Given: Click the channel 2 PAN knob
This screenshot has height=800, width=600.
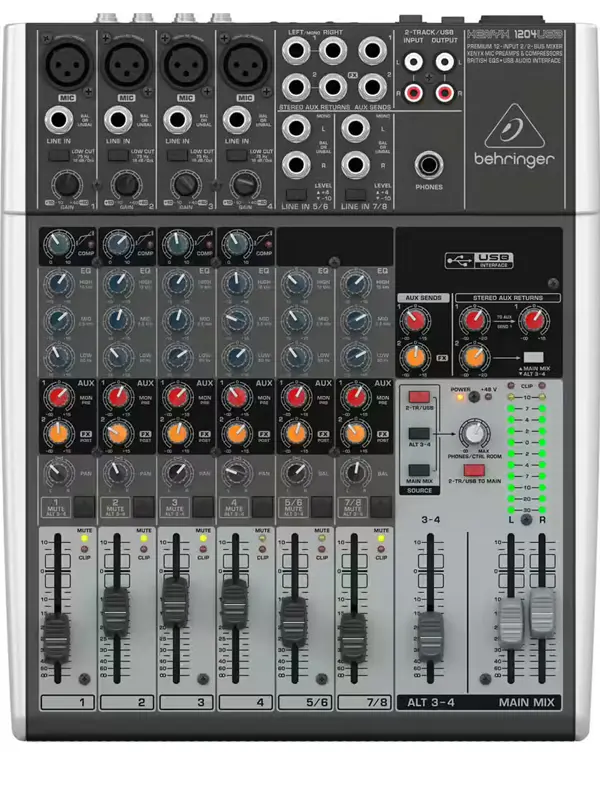Looking at the screenshot, I should (118, 473).
